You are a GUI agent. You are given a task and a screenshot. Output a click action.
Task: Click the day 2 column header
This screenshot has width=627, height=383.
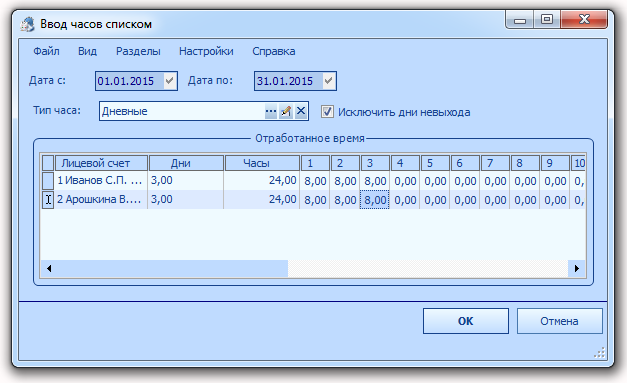click(345, 163)
